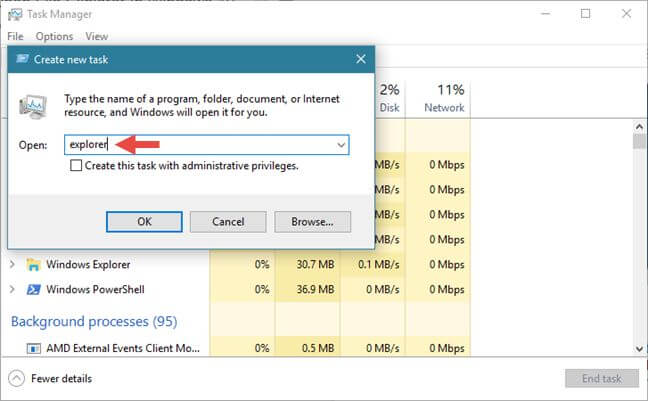648x401 pixels.
Task: Click the 0.1 MB/s disk value
Action: pyautogui.click(x=379, y=265)
